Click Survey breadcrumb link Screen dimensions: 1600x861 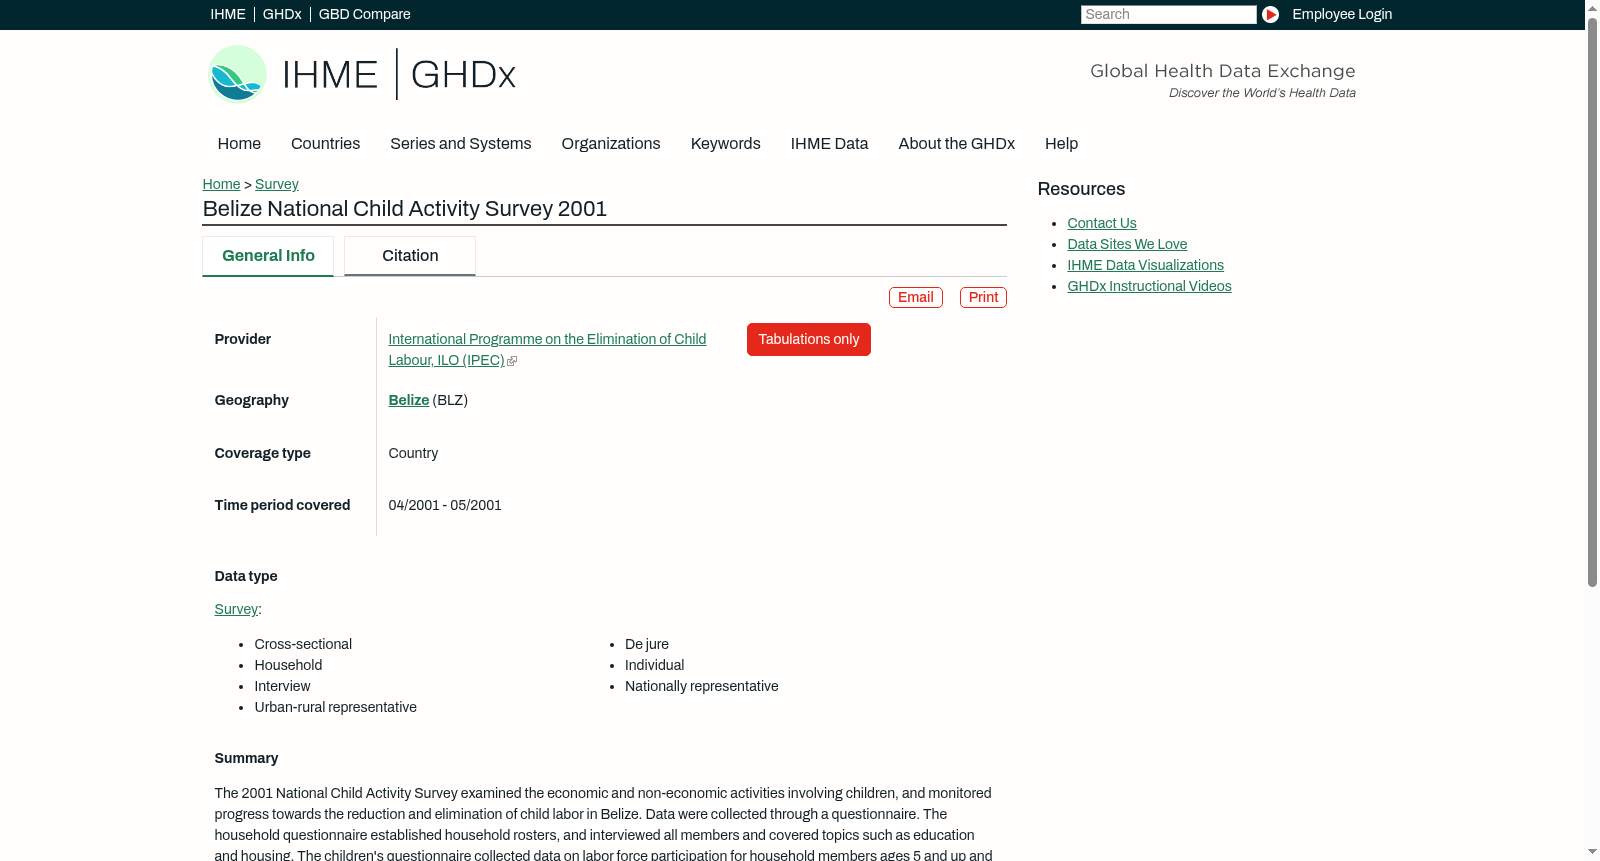pos(277,184)
